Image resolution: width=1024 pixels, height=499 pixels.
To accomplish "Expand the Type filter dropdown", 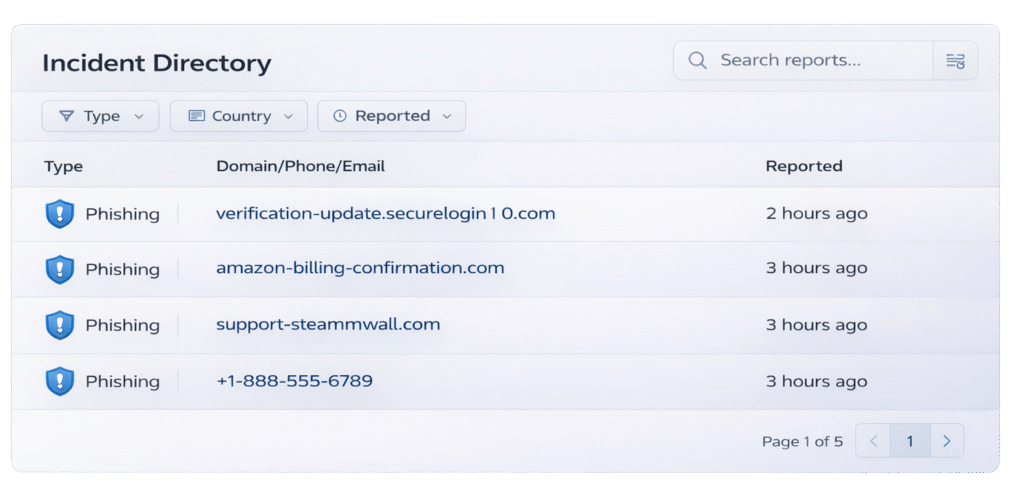I will pos(100,116).
